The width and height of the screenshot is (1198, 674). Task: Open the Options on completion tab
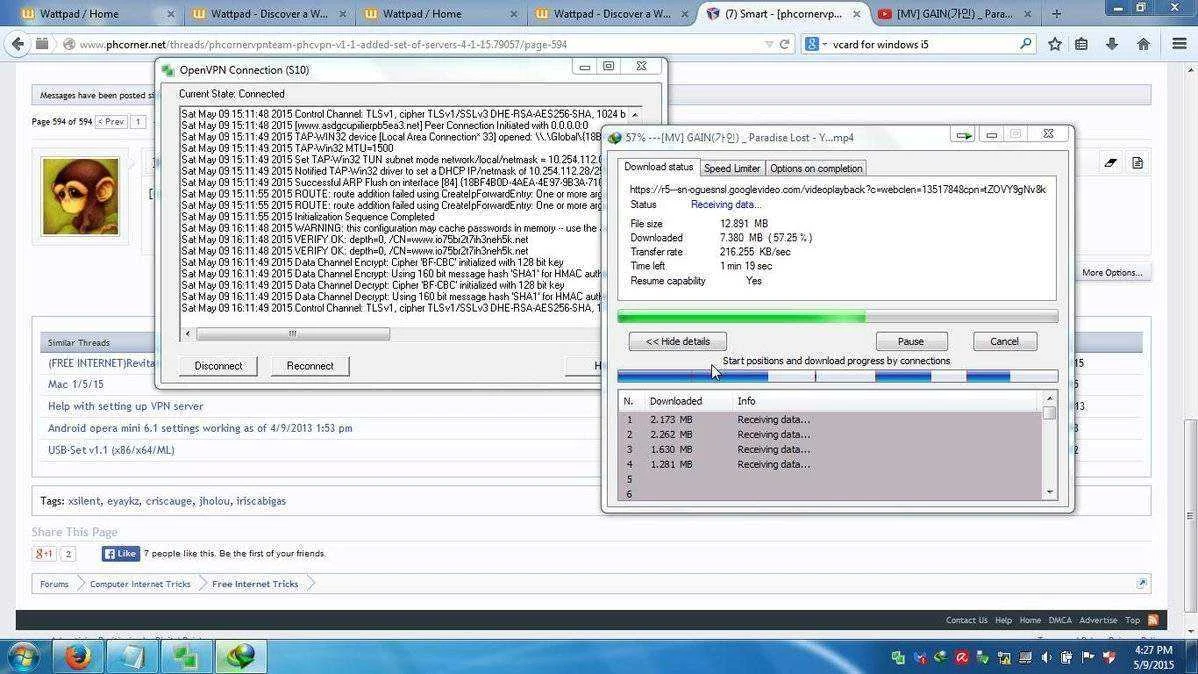[816, 168]
